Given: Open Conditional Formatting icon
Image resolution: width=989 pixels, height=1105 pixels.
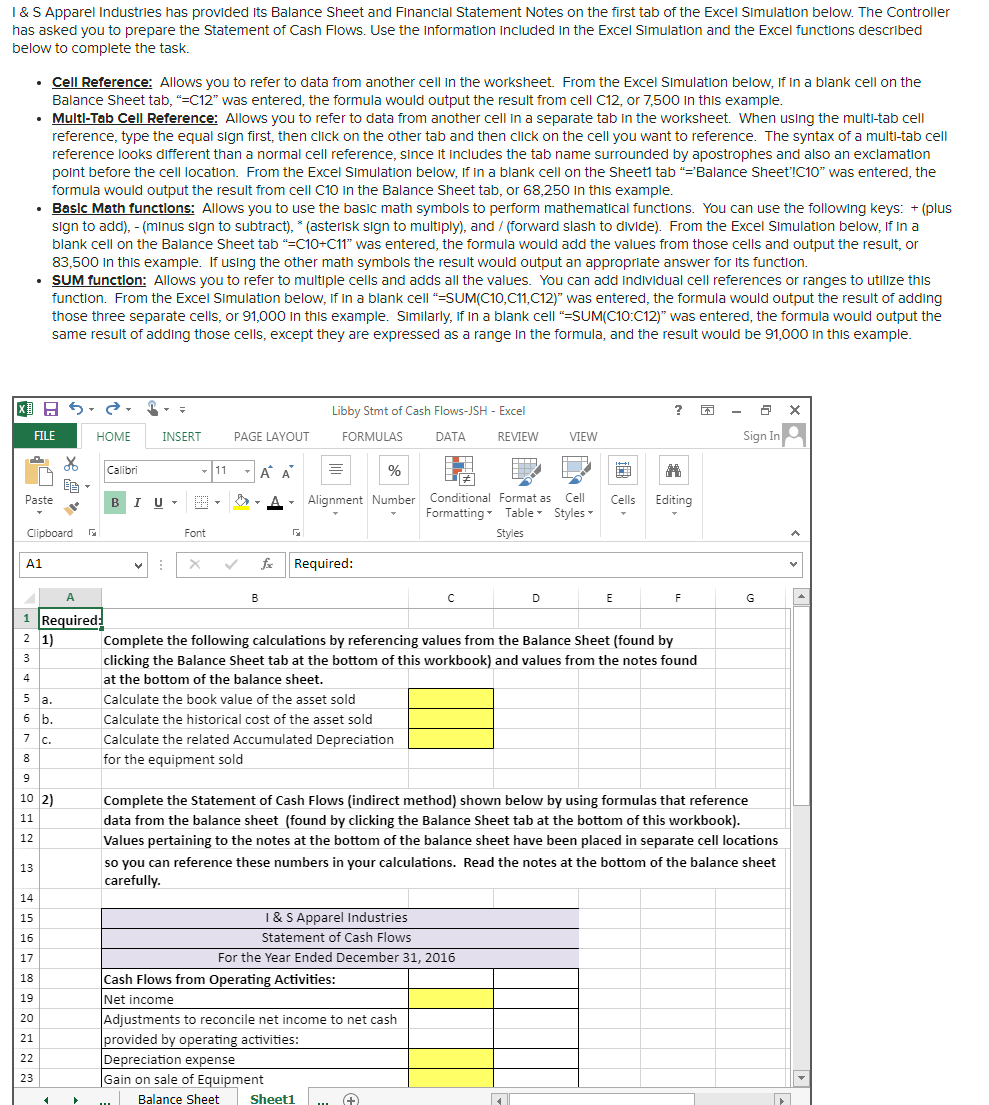Looking at the screenshot, I should pyautogui.click(x=459, y=471).
